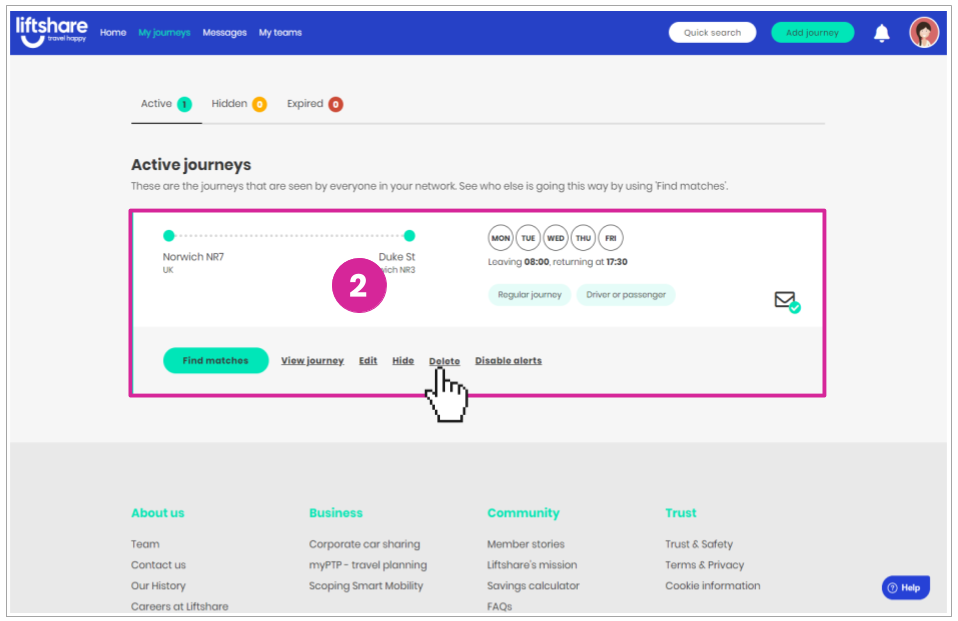Open the notifications bell icon

pyautogui.click(x=881, y=33)
